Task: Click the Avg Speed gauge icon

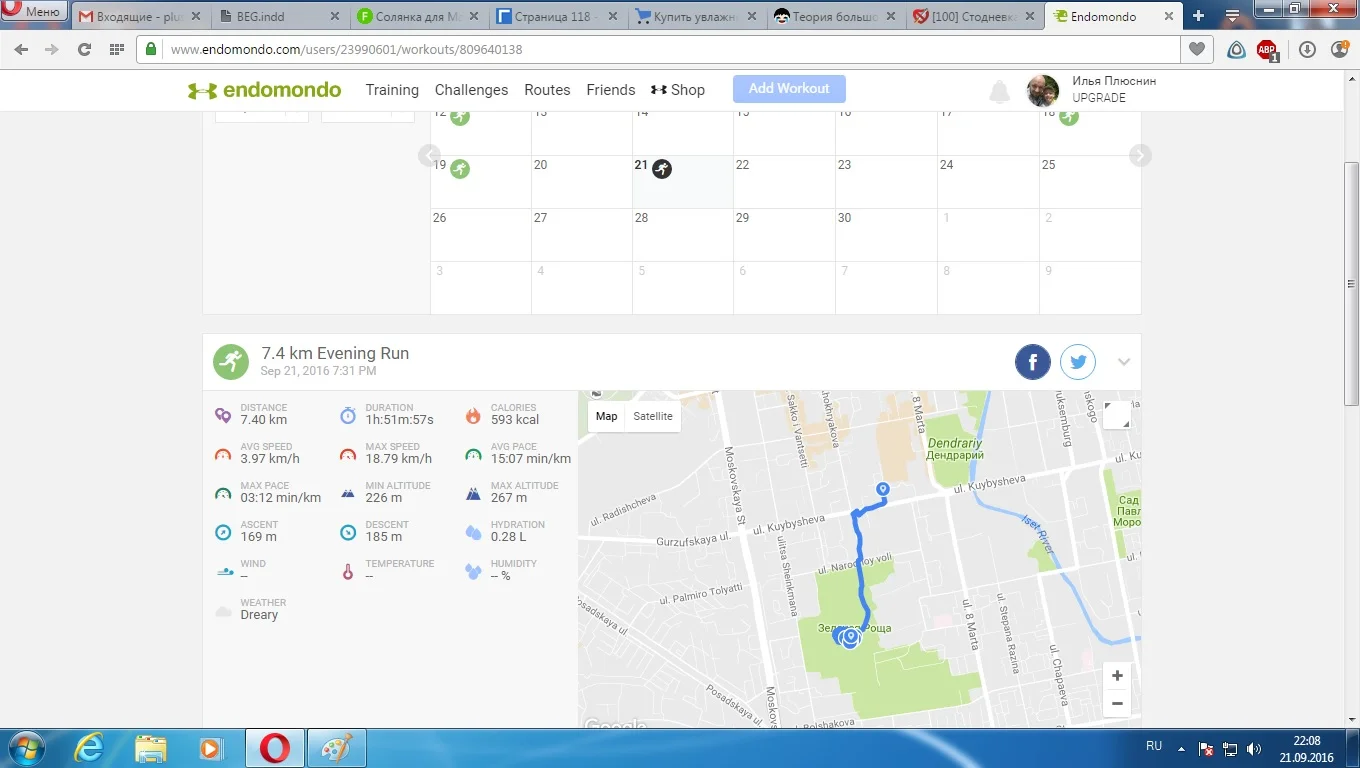Action: [223, 454]
